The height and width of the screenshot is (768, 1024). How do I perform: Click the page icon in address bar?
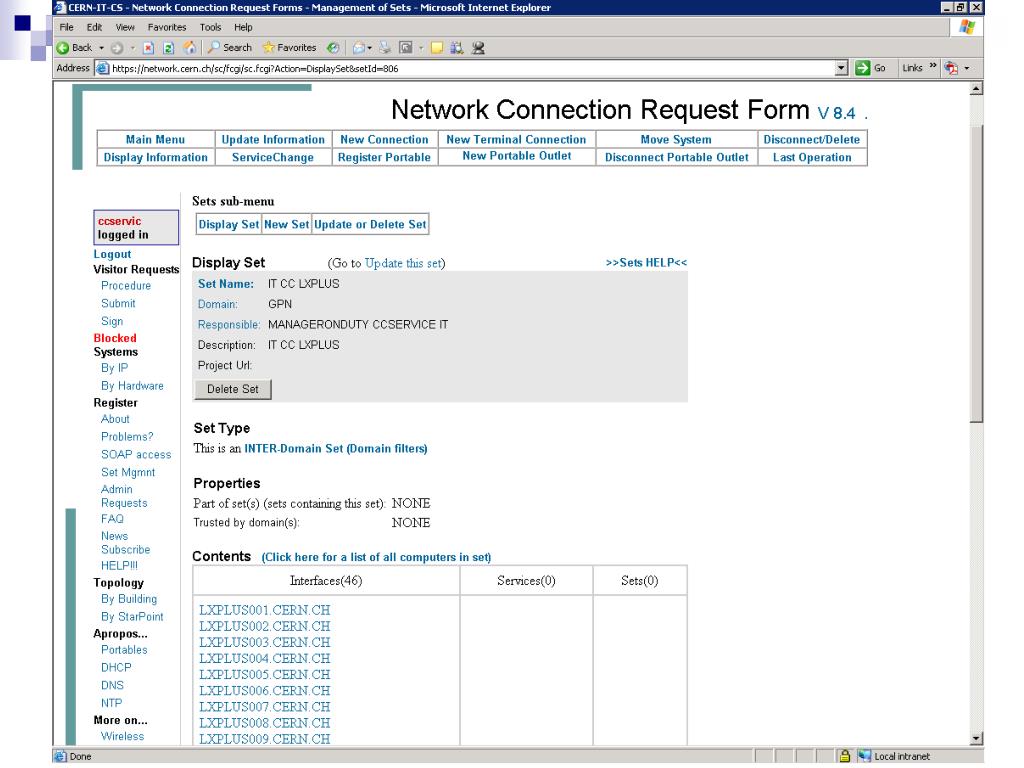[x=103, y=68]
